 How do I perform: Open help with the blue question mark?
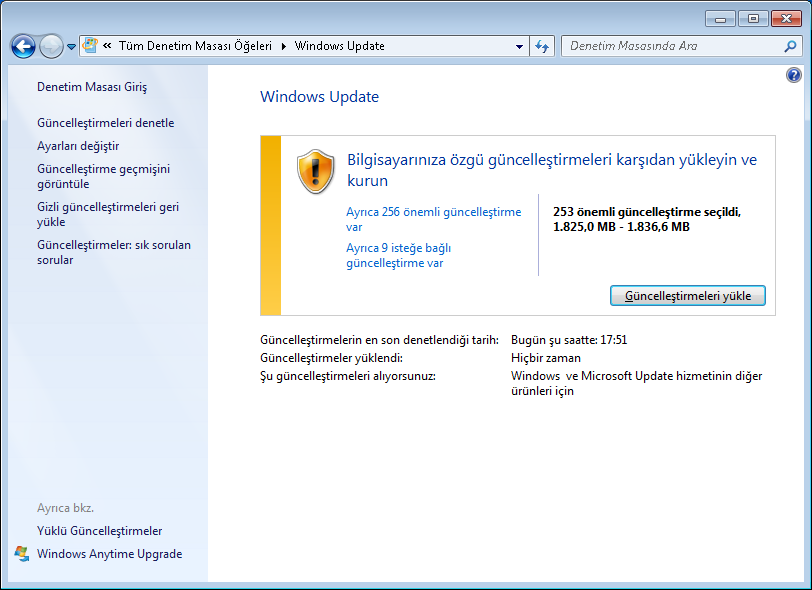793,75
